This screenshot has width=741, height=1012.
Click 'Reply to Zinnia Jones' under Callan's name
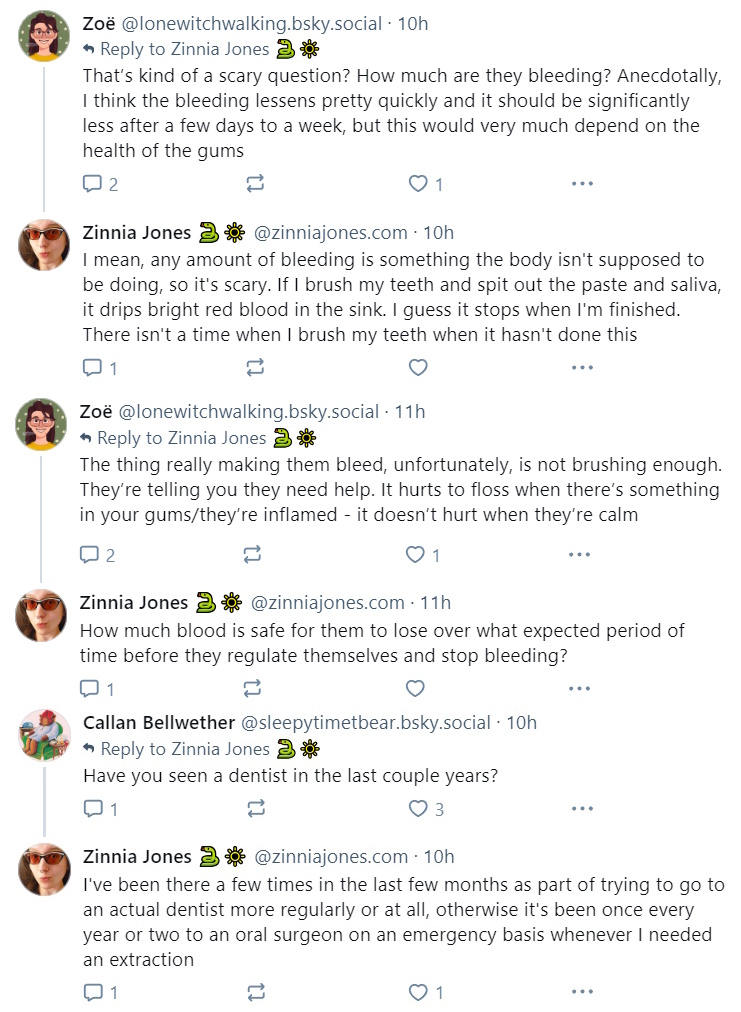point(185,749)
